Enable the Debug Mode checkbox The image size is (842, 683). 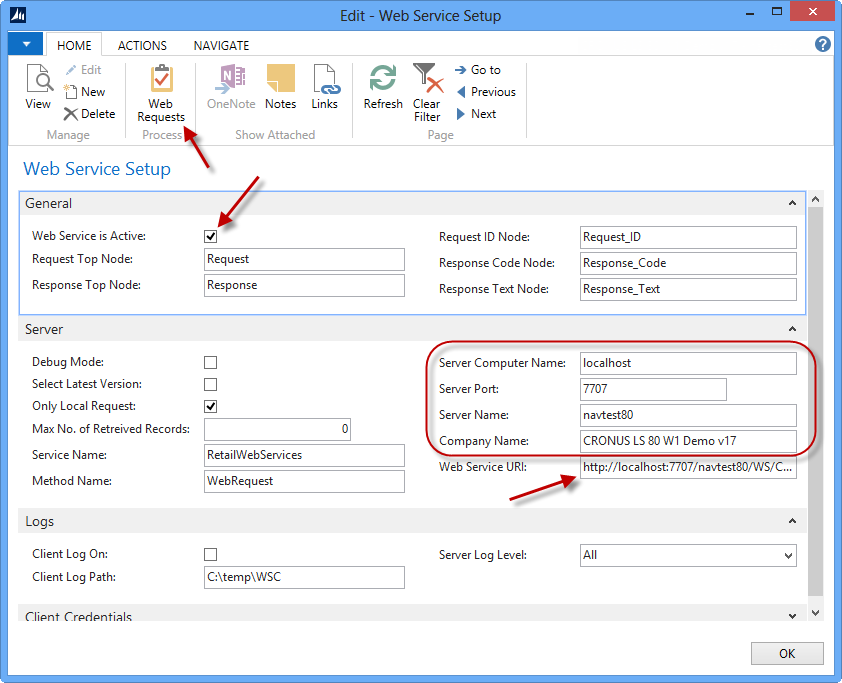211,363
